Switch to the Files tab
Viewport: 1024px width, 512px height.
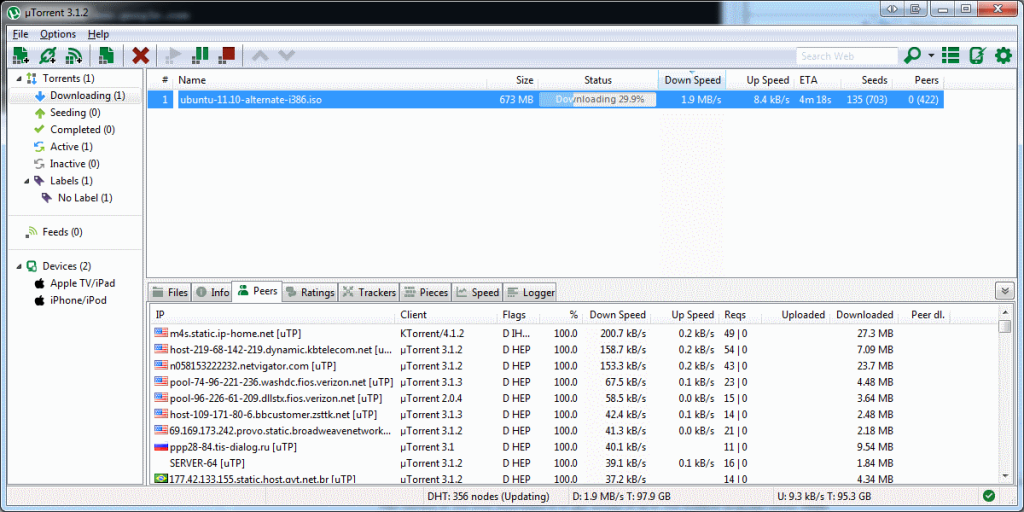click(170, 293)
